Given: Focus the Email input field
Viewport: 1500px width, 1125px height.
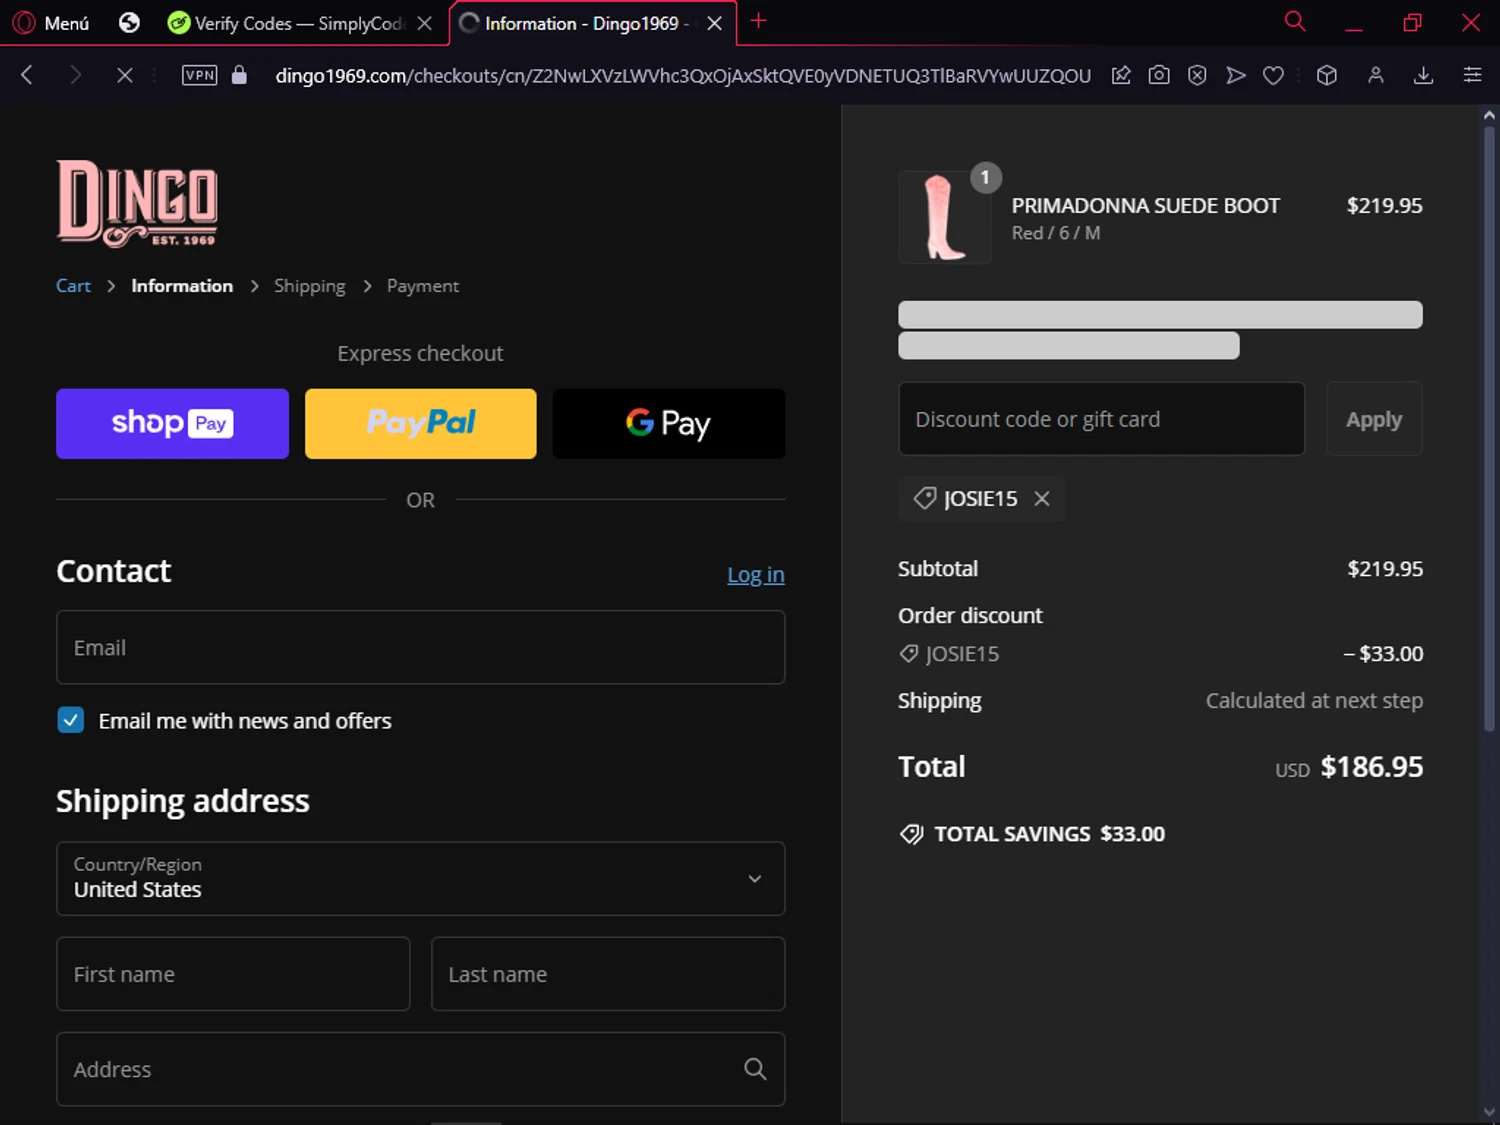Looking at the screenshot, I should (421, 647).
